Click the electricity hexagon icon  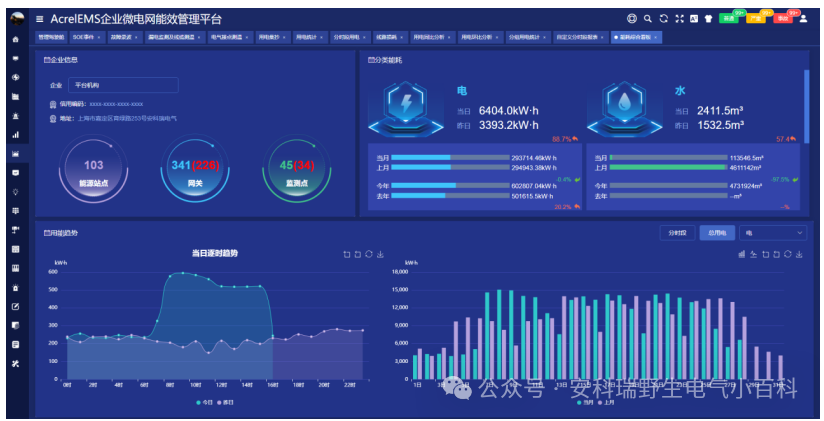(x=406, y=108)
